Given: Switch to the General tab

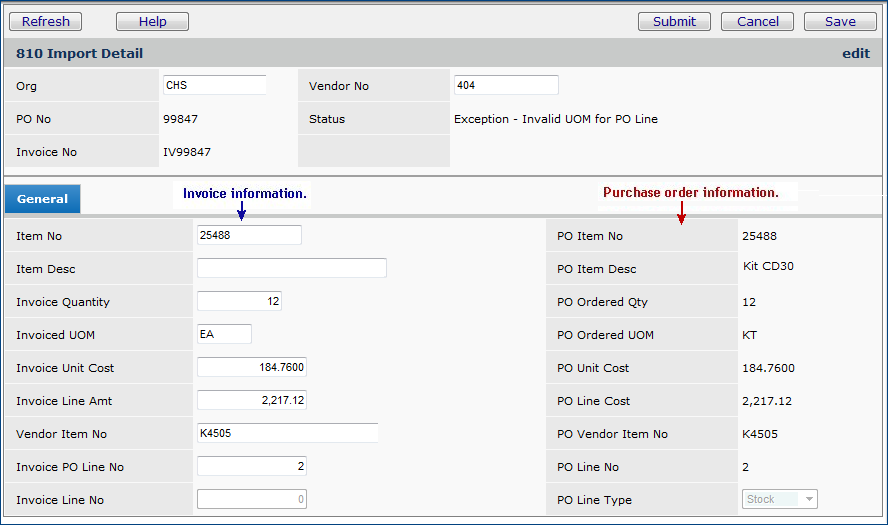Looking at the screenshot, I should 43,199.
